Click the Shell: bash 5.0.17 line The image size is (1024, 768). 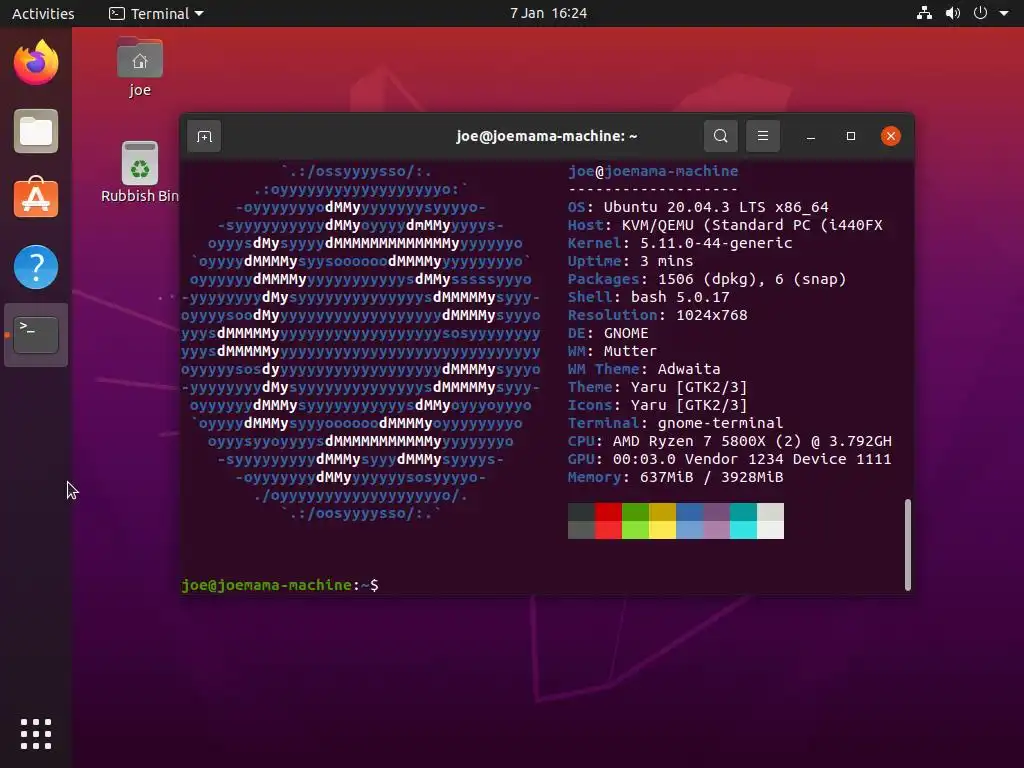coord(648,297)
